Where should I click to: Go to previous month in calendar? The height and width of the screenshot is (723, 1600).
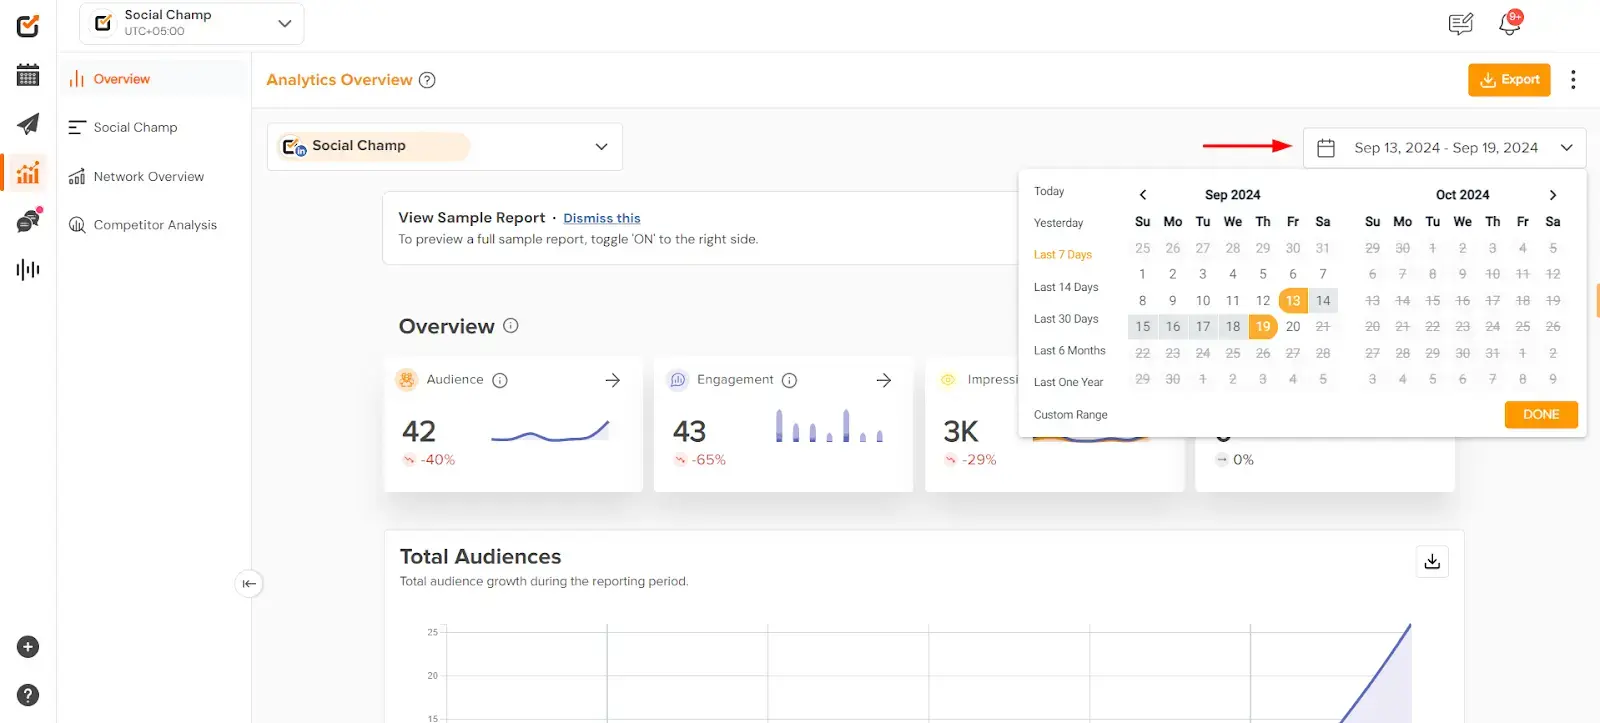click(1143, 195)
